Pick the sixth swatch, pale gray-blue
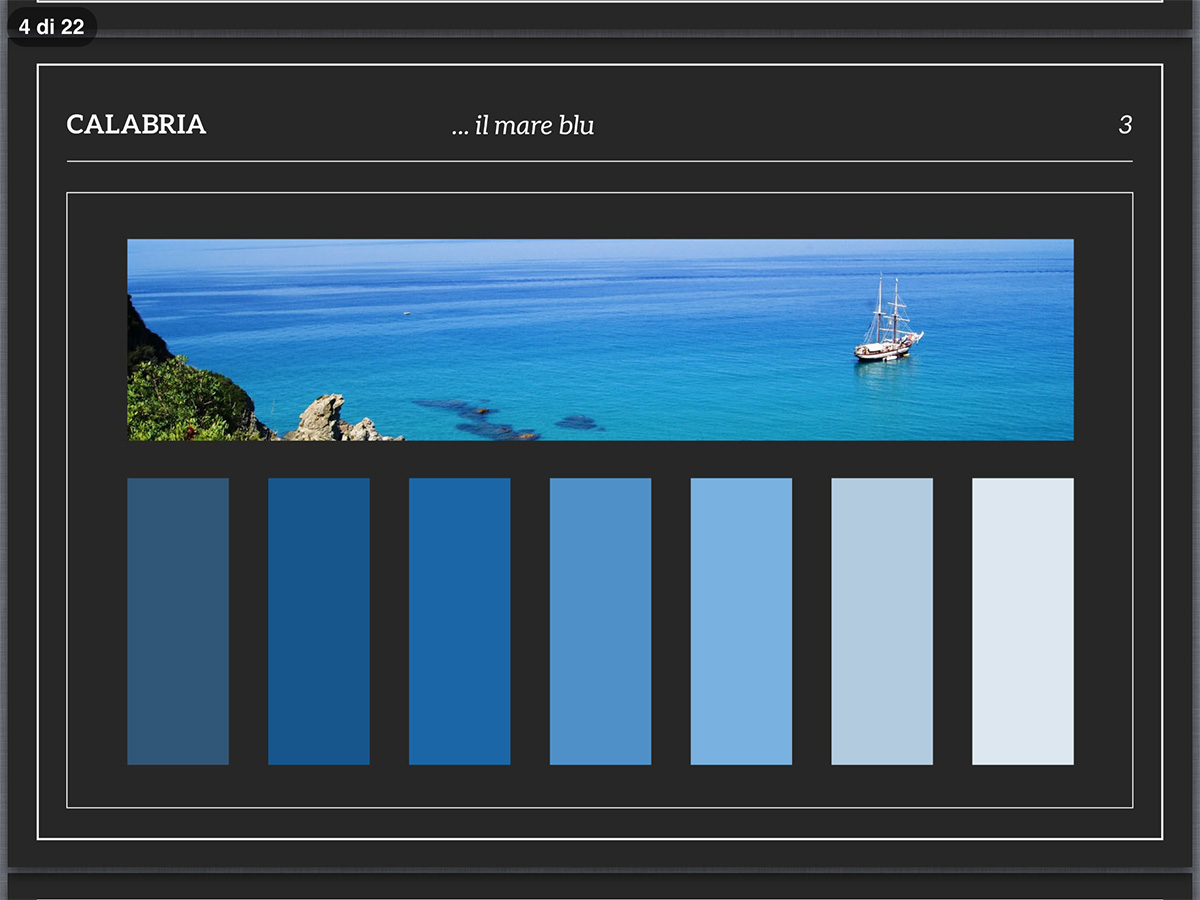Image resolution: width=1200 pixels, height=900 pixels. click(881, 621)
